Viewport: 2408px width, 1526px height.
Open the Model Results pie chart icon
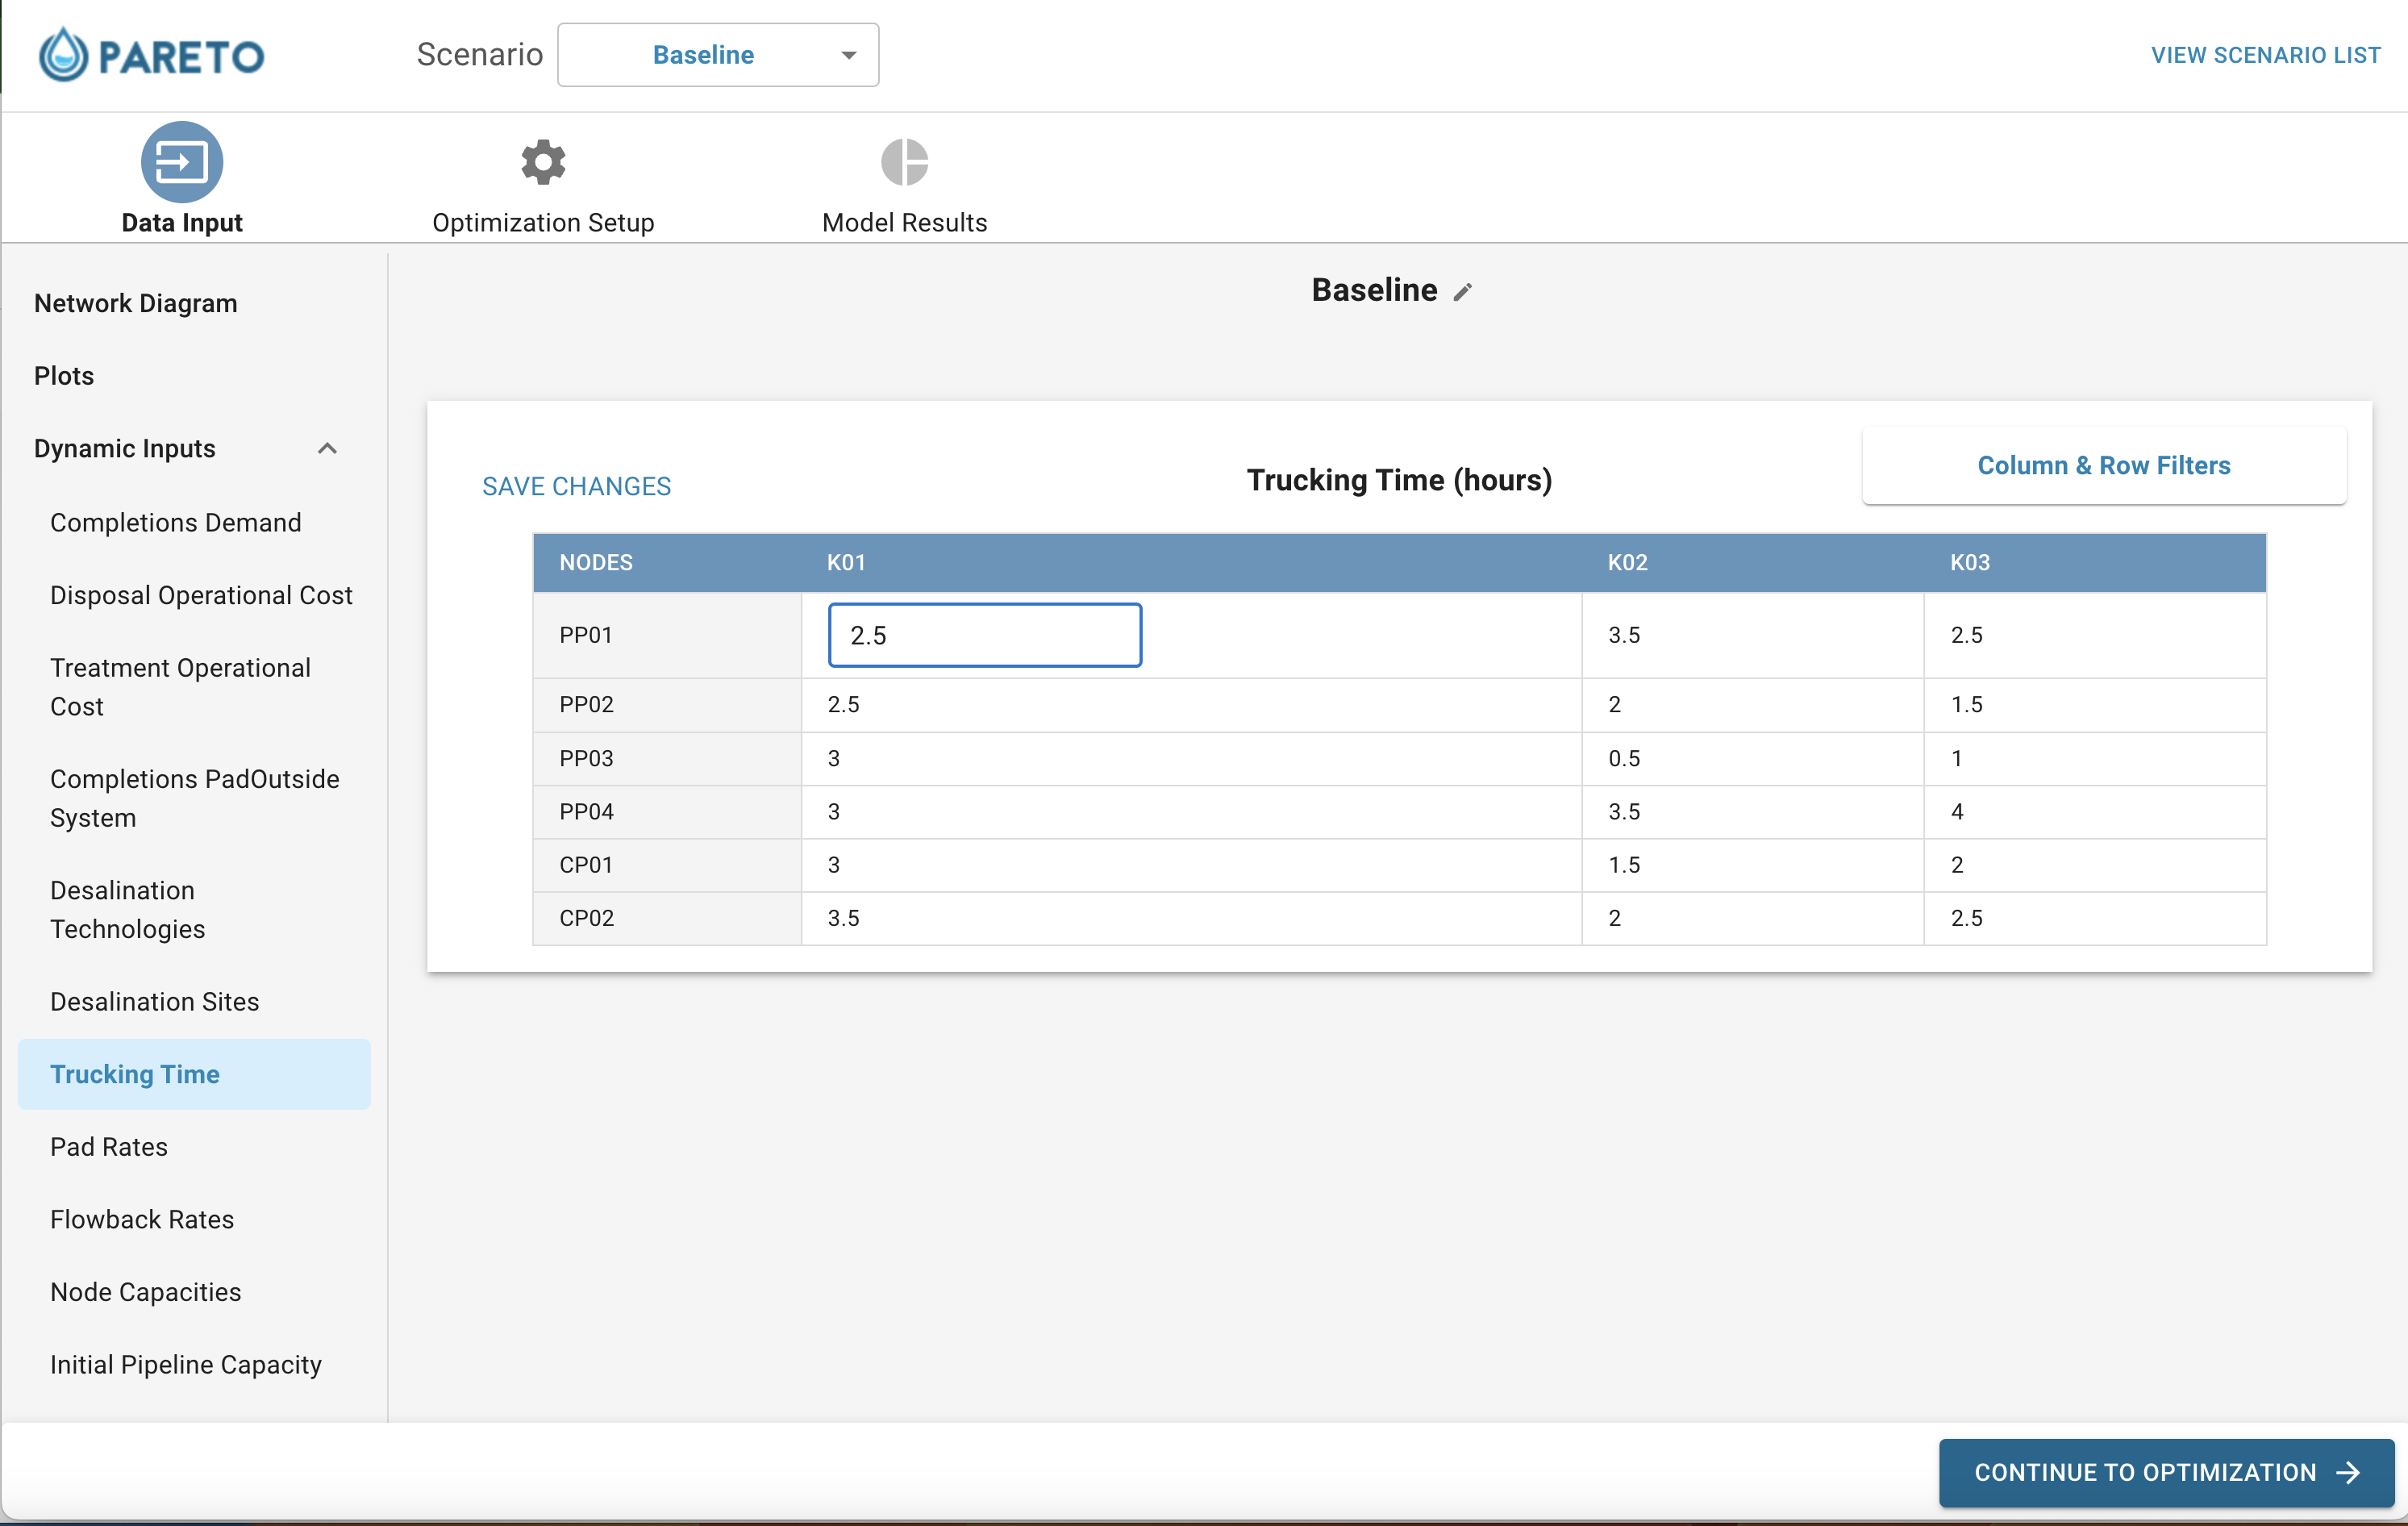[904, 161]
